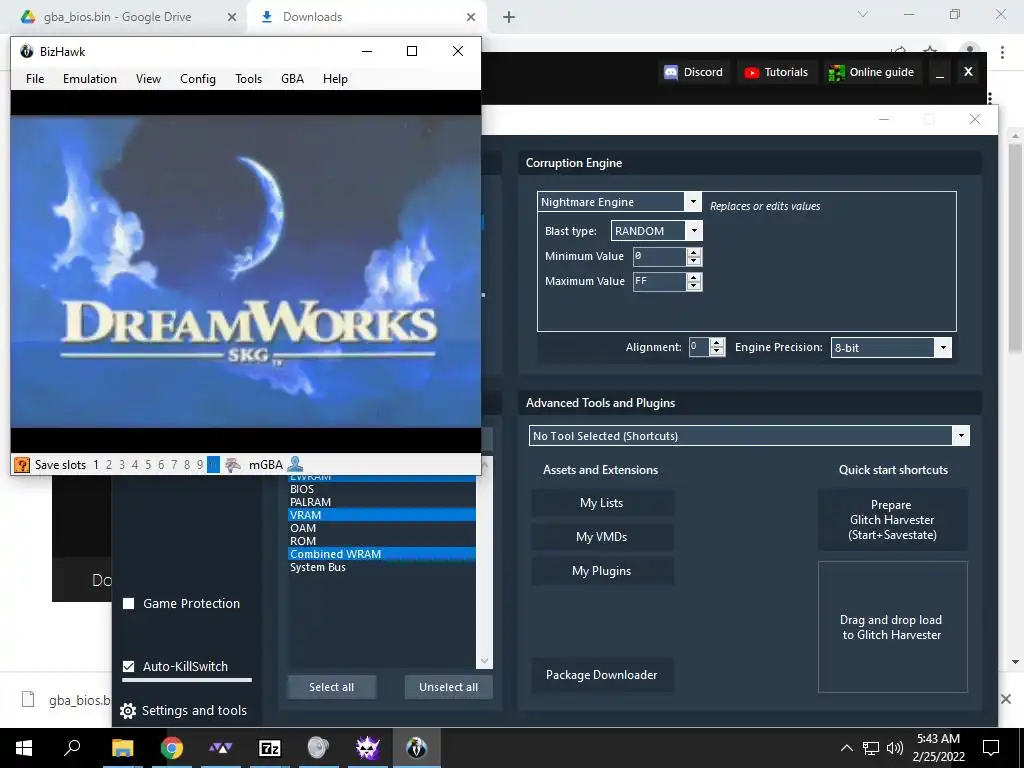The width and height of the screenshot is (1024, 768).
Task: Select save slot 2
Action: 109,465
